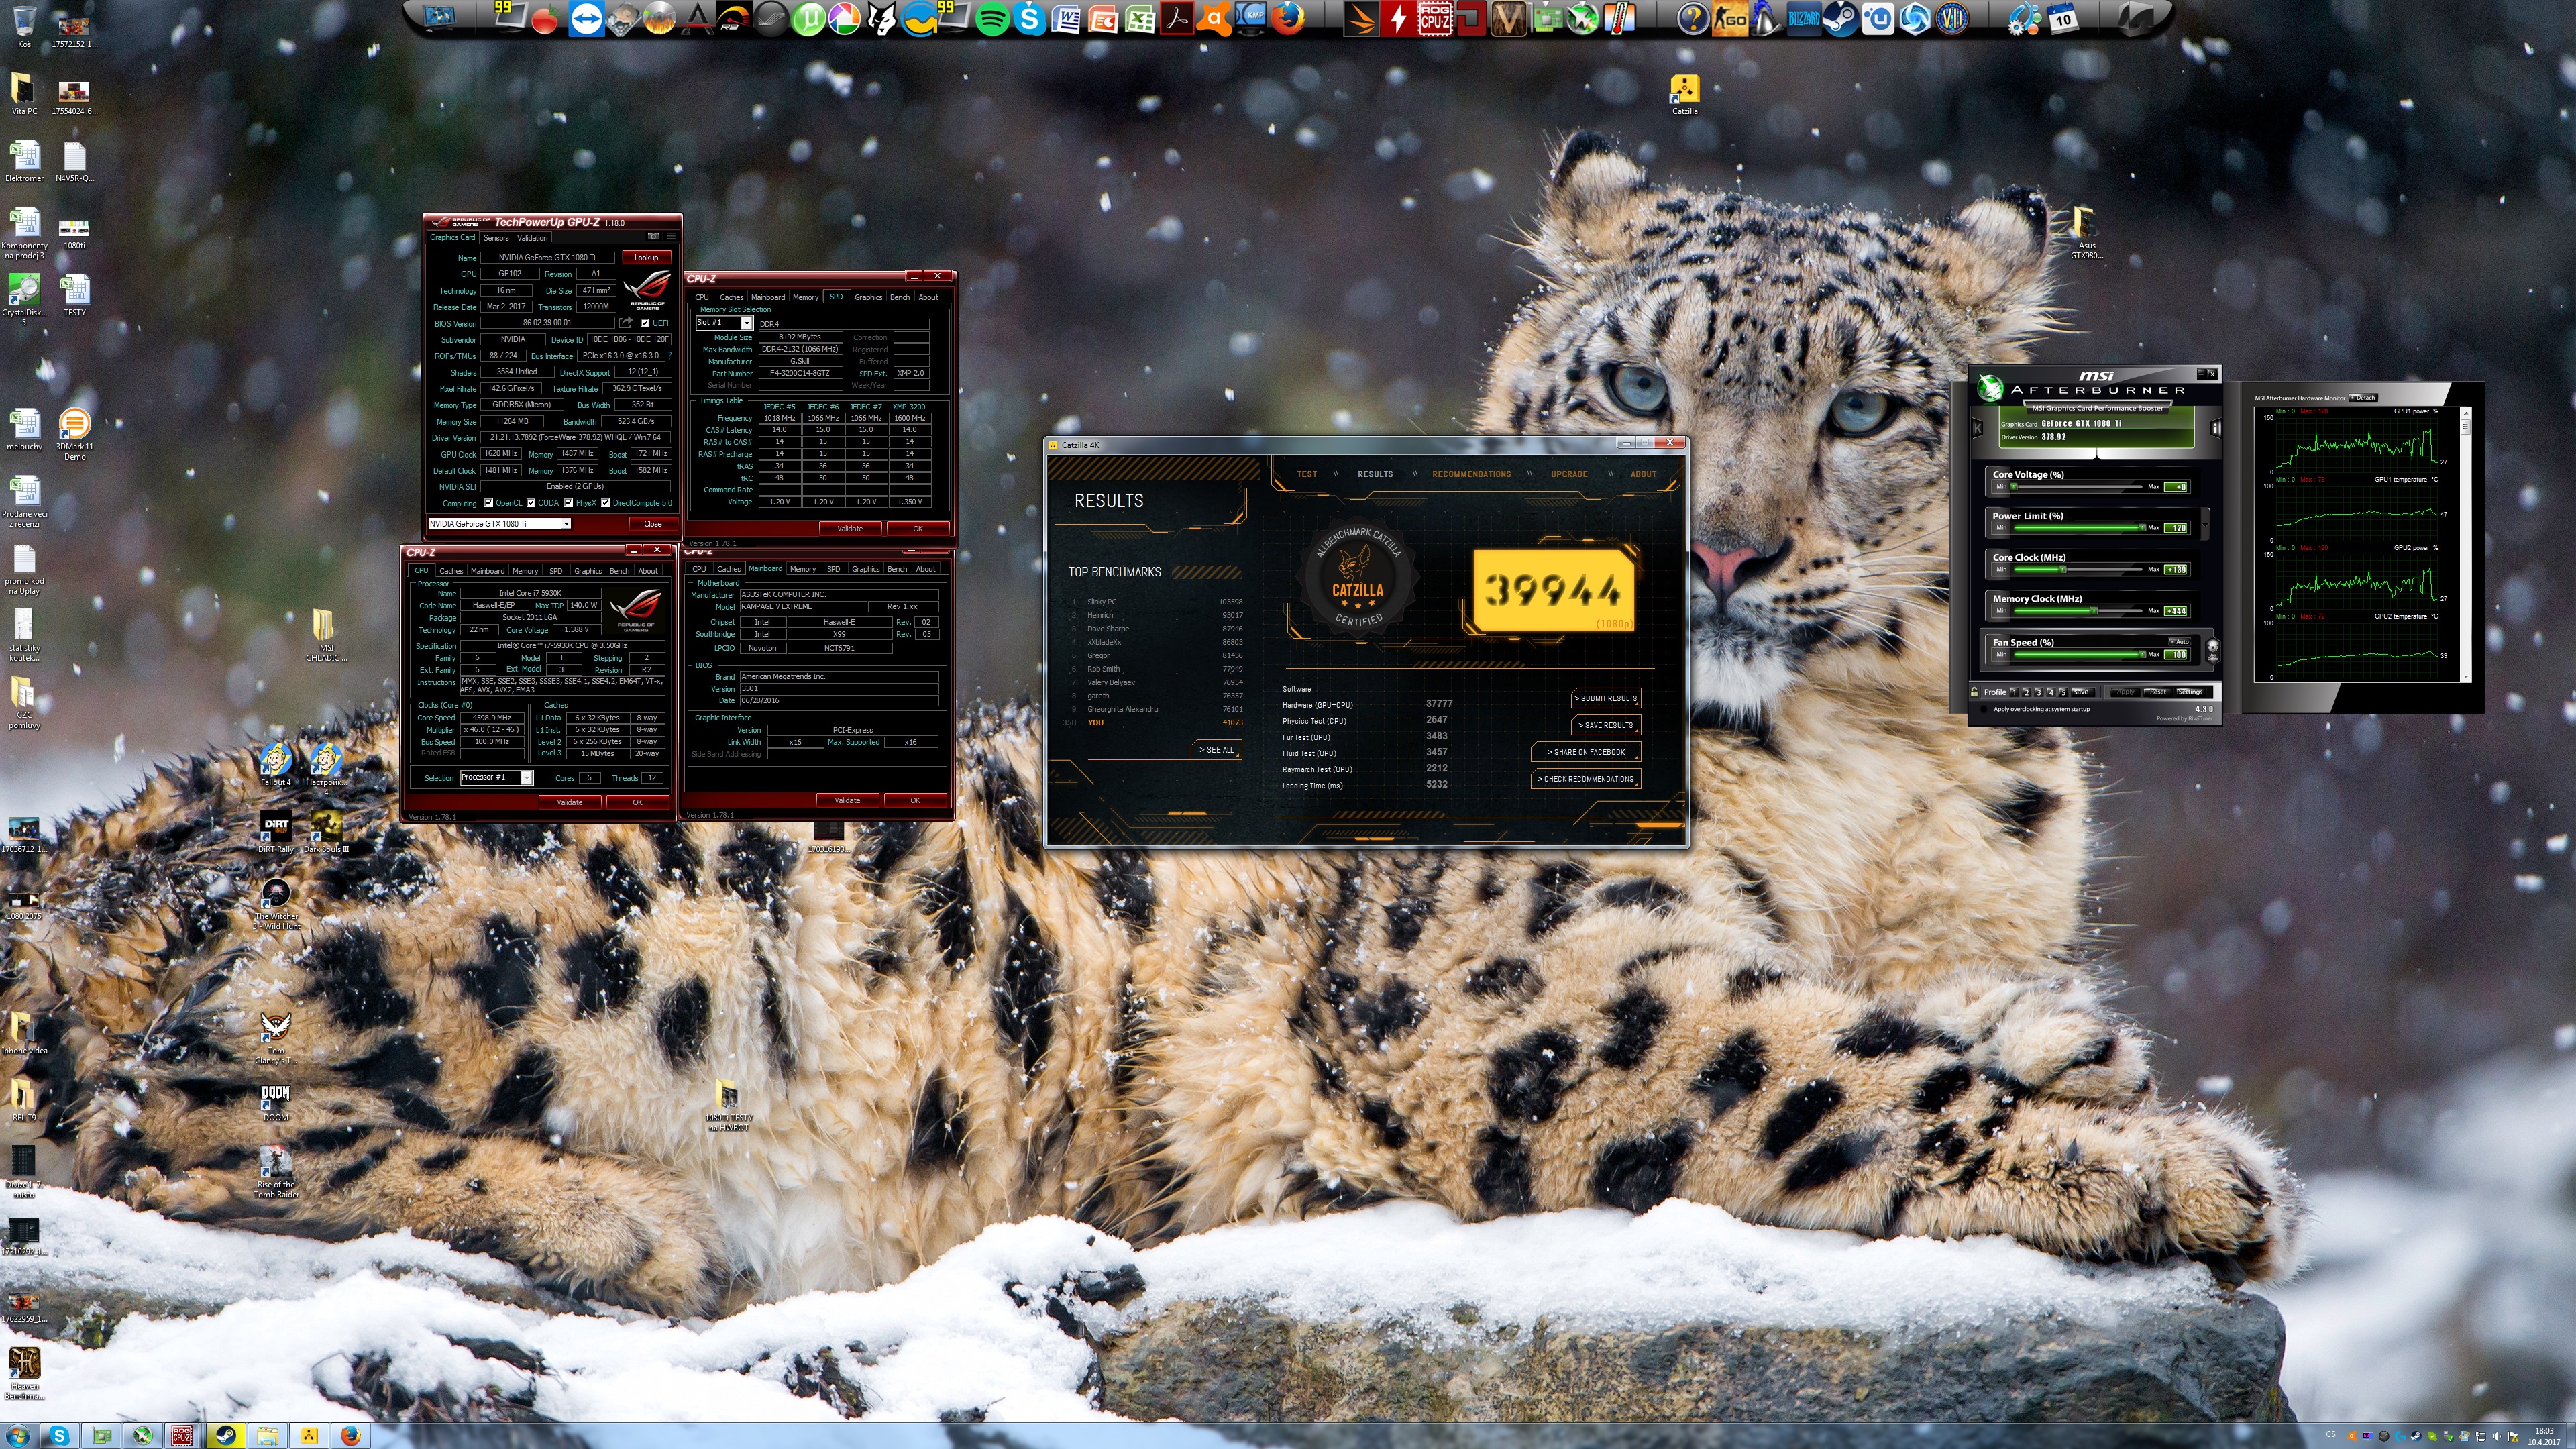This screenshot has width=2576, height=1449.
Task: Click Save Results in Catzilla
Action: pyautogui.click(x=1606, y=725)
